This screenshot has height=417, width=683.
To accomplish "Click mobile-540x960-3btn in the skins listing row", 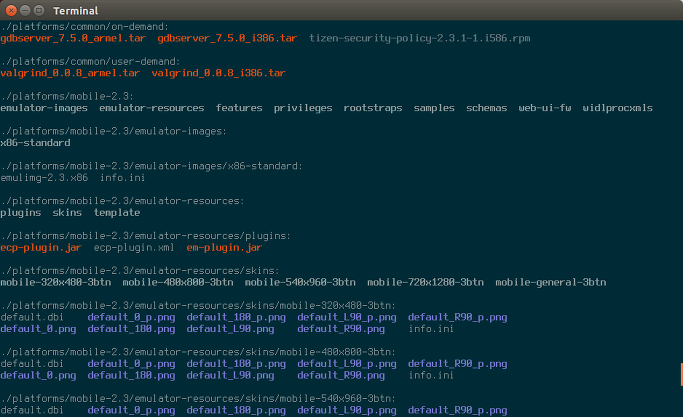I will pos(300,282).
